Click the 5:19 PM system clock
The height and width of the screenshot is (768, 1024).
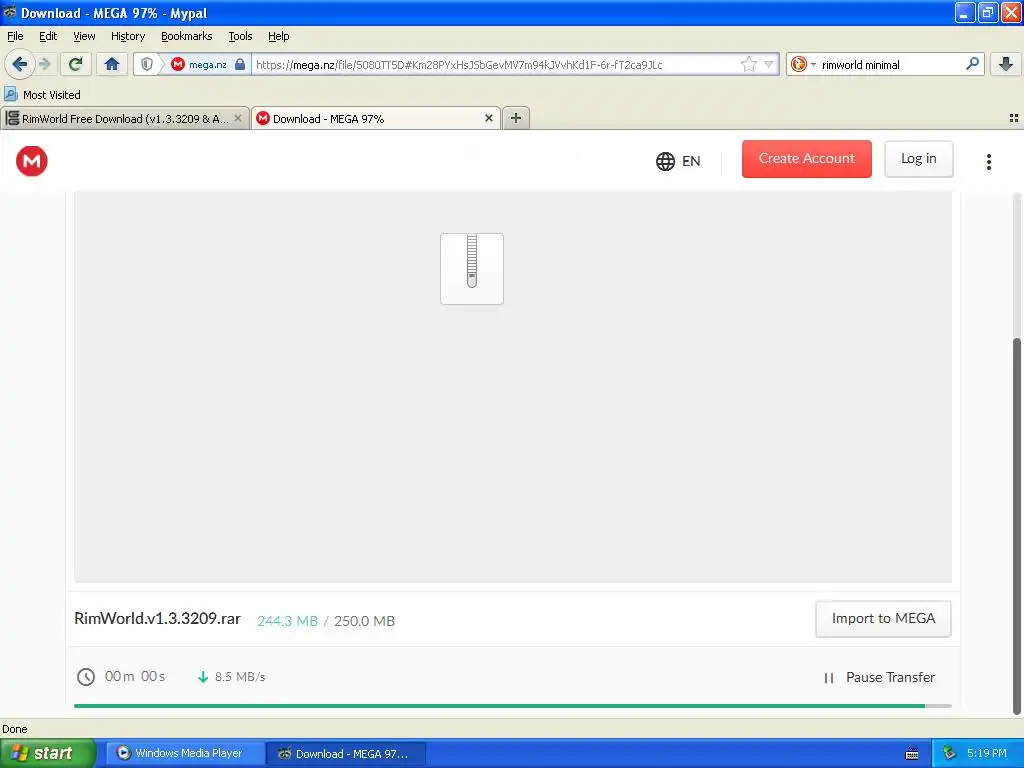point(987,753)
